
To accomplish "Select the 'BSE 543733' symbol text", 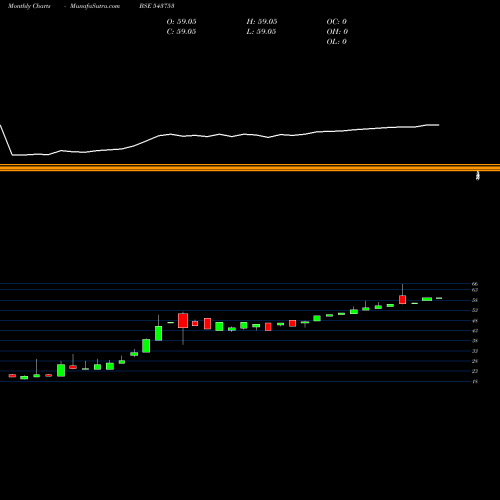I will tap(157, 6).
